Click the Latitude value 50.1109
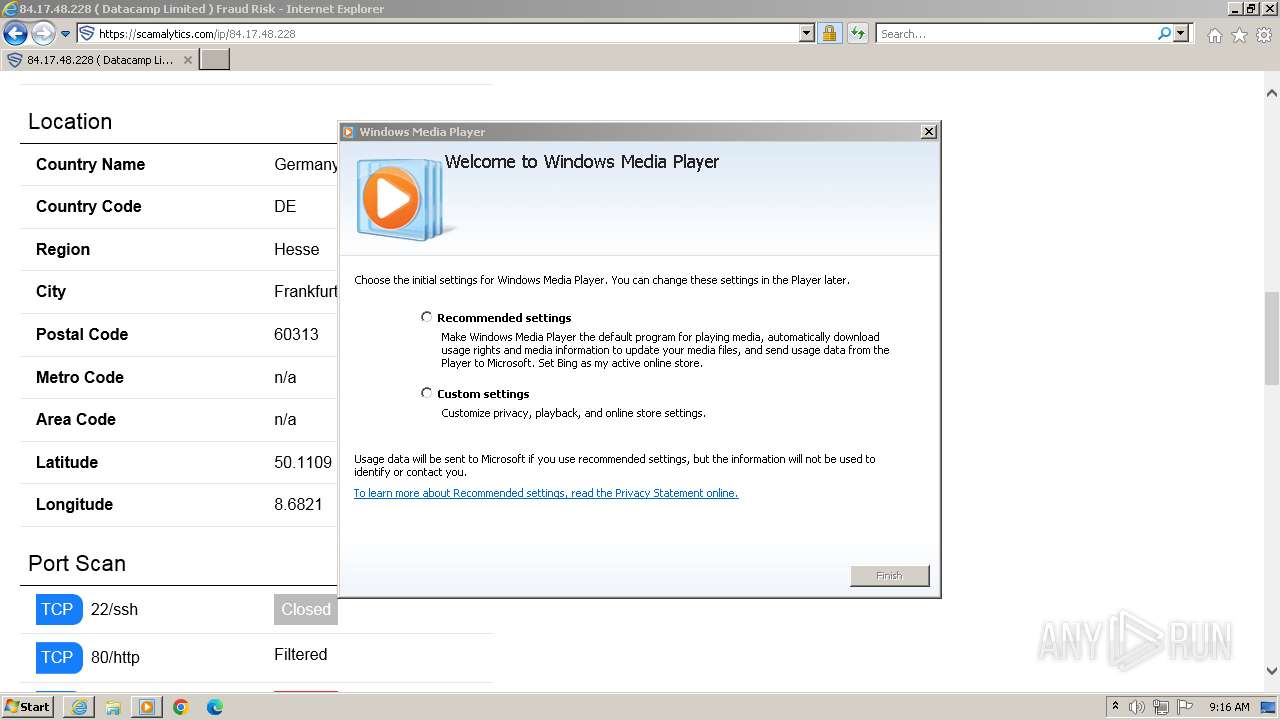 pos(303,462)
